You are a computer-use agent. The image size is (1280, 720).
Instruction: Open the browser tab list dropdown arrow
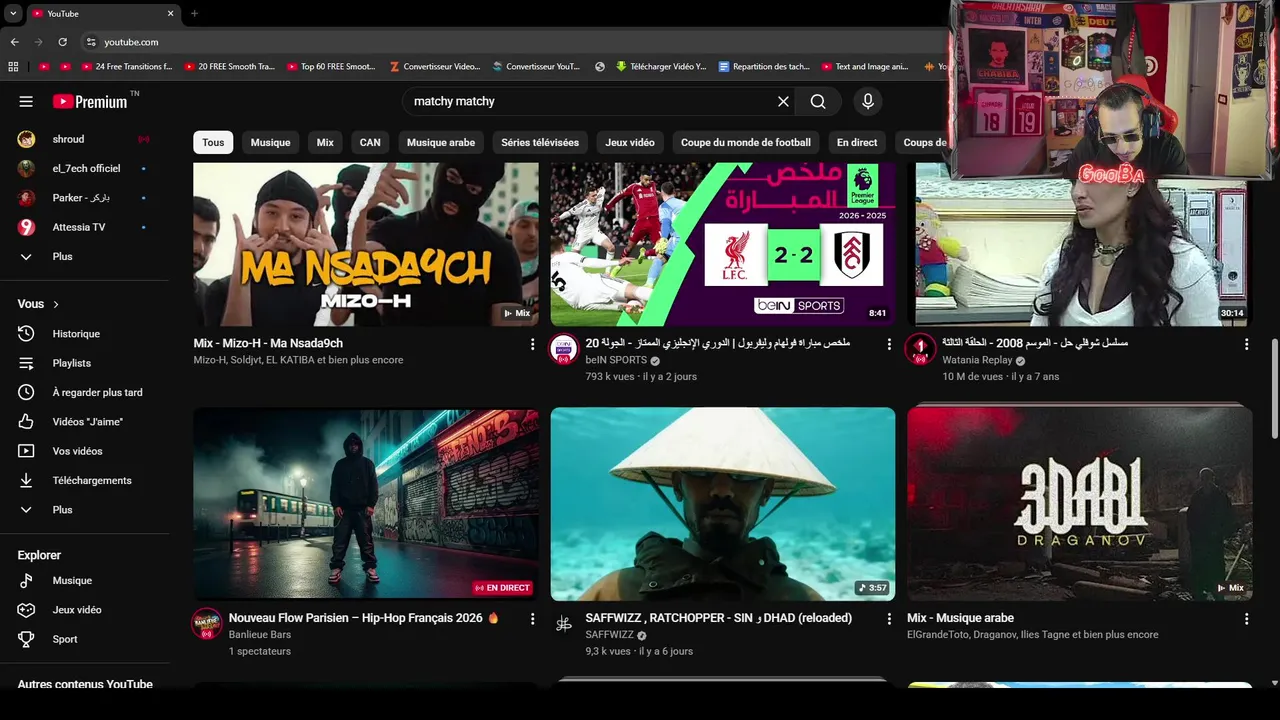[x=13, y=14]
